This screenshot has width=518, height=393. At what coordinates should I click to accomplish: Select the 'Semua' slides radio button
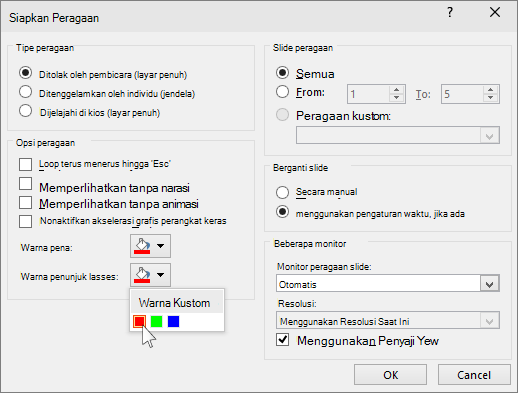click(282, 73)
